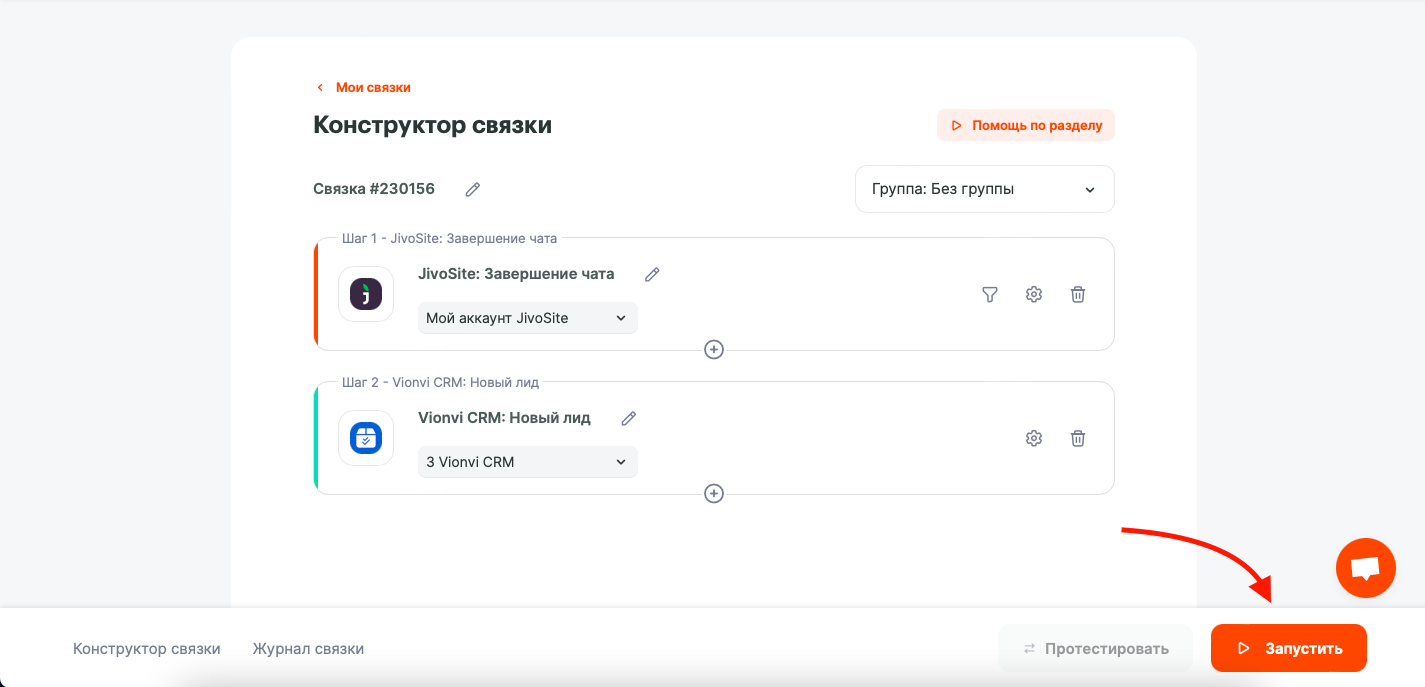Viewport: 1425px width, 687px height.
Task: Click JivoSite: Завершение чата step title
Action: coord(516,274)
